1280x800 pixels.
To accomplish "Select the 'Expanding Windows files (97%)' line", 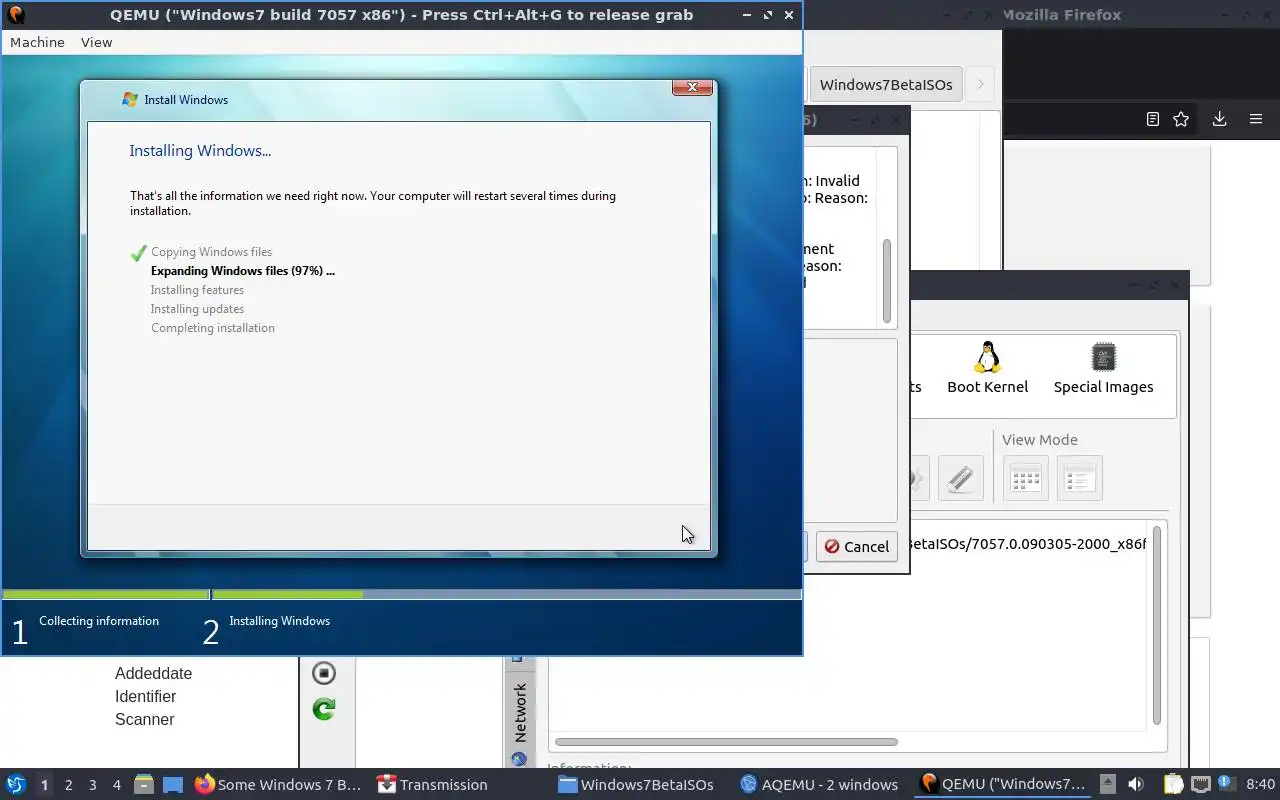I will [242, 271].
